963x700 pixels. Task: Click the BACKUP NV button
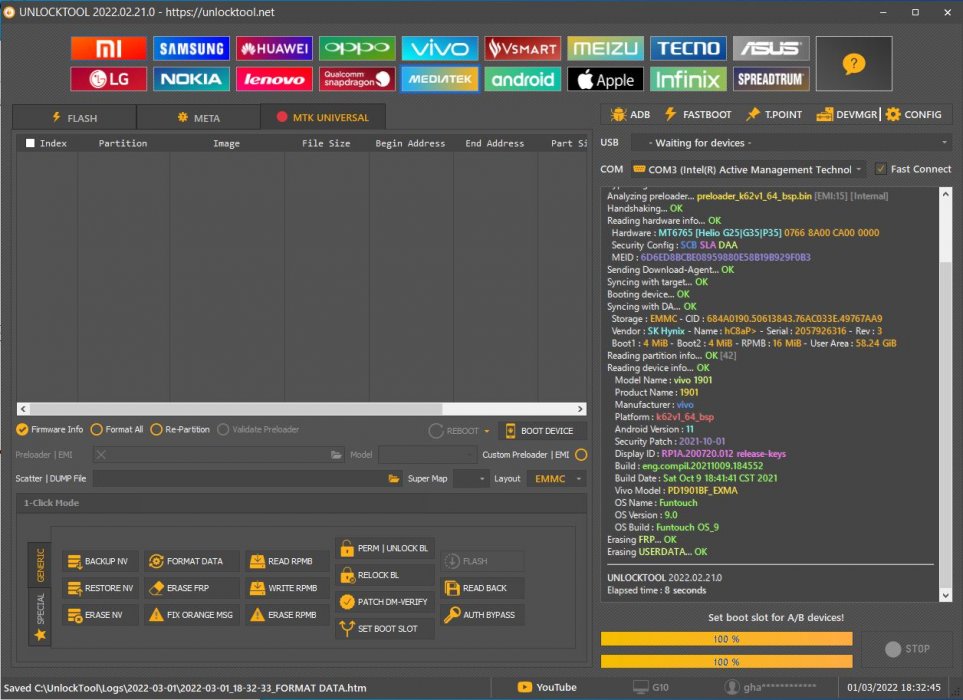click(x=99, y=561)
